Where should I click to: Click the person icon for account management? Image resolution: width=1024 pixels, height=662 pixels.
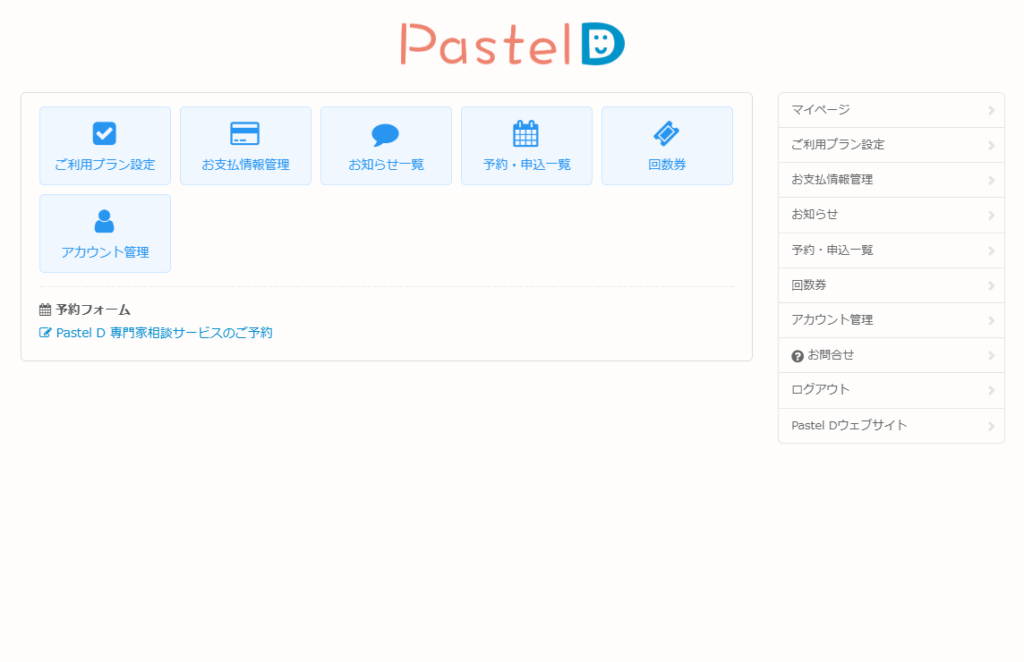(x=105, y=221)
